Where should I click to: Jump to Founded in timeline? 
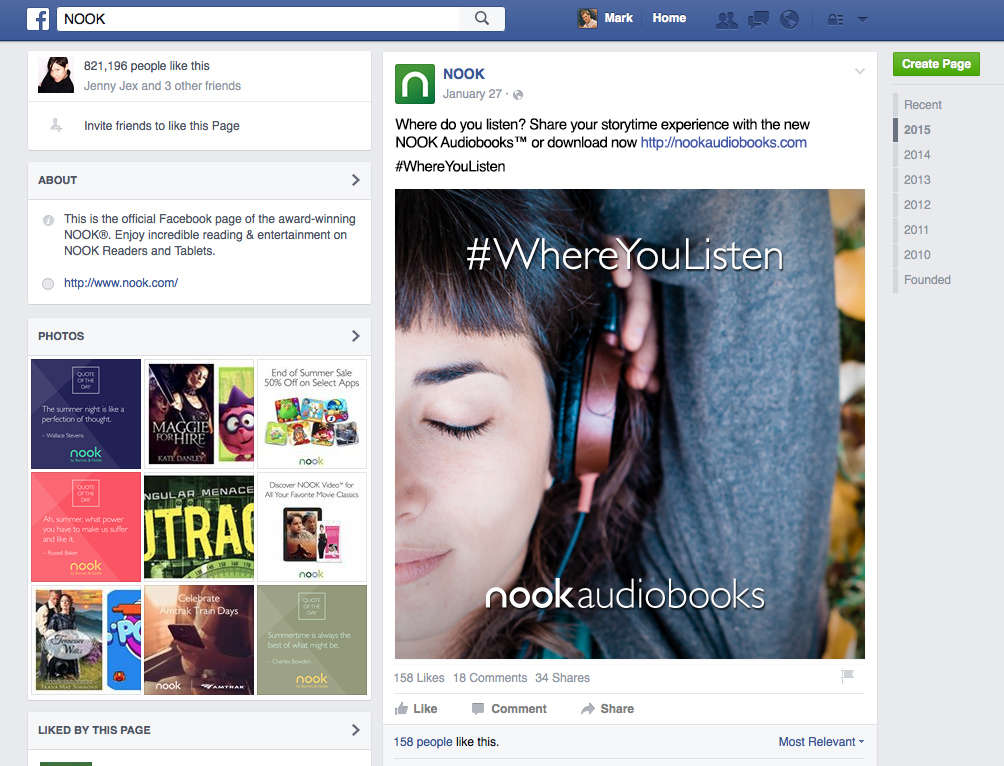[927, 279]
